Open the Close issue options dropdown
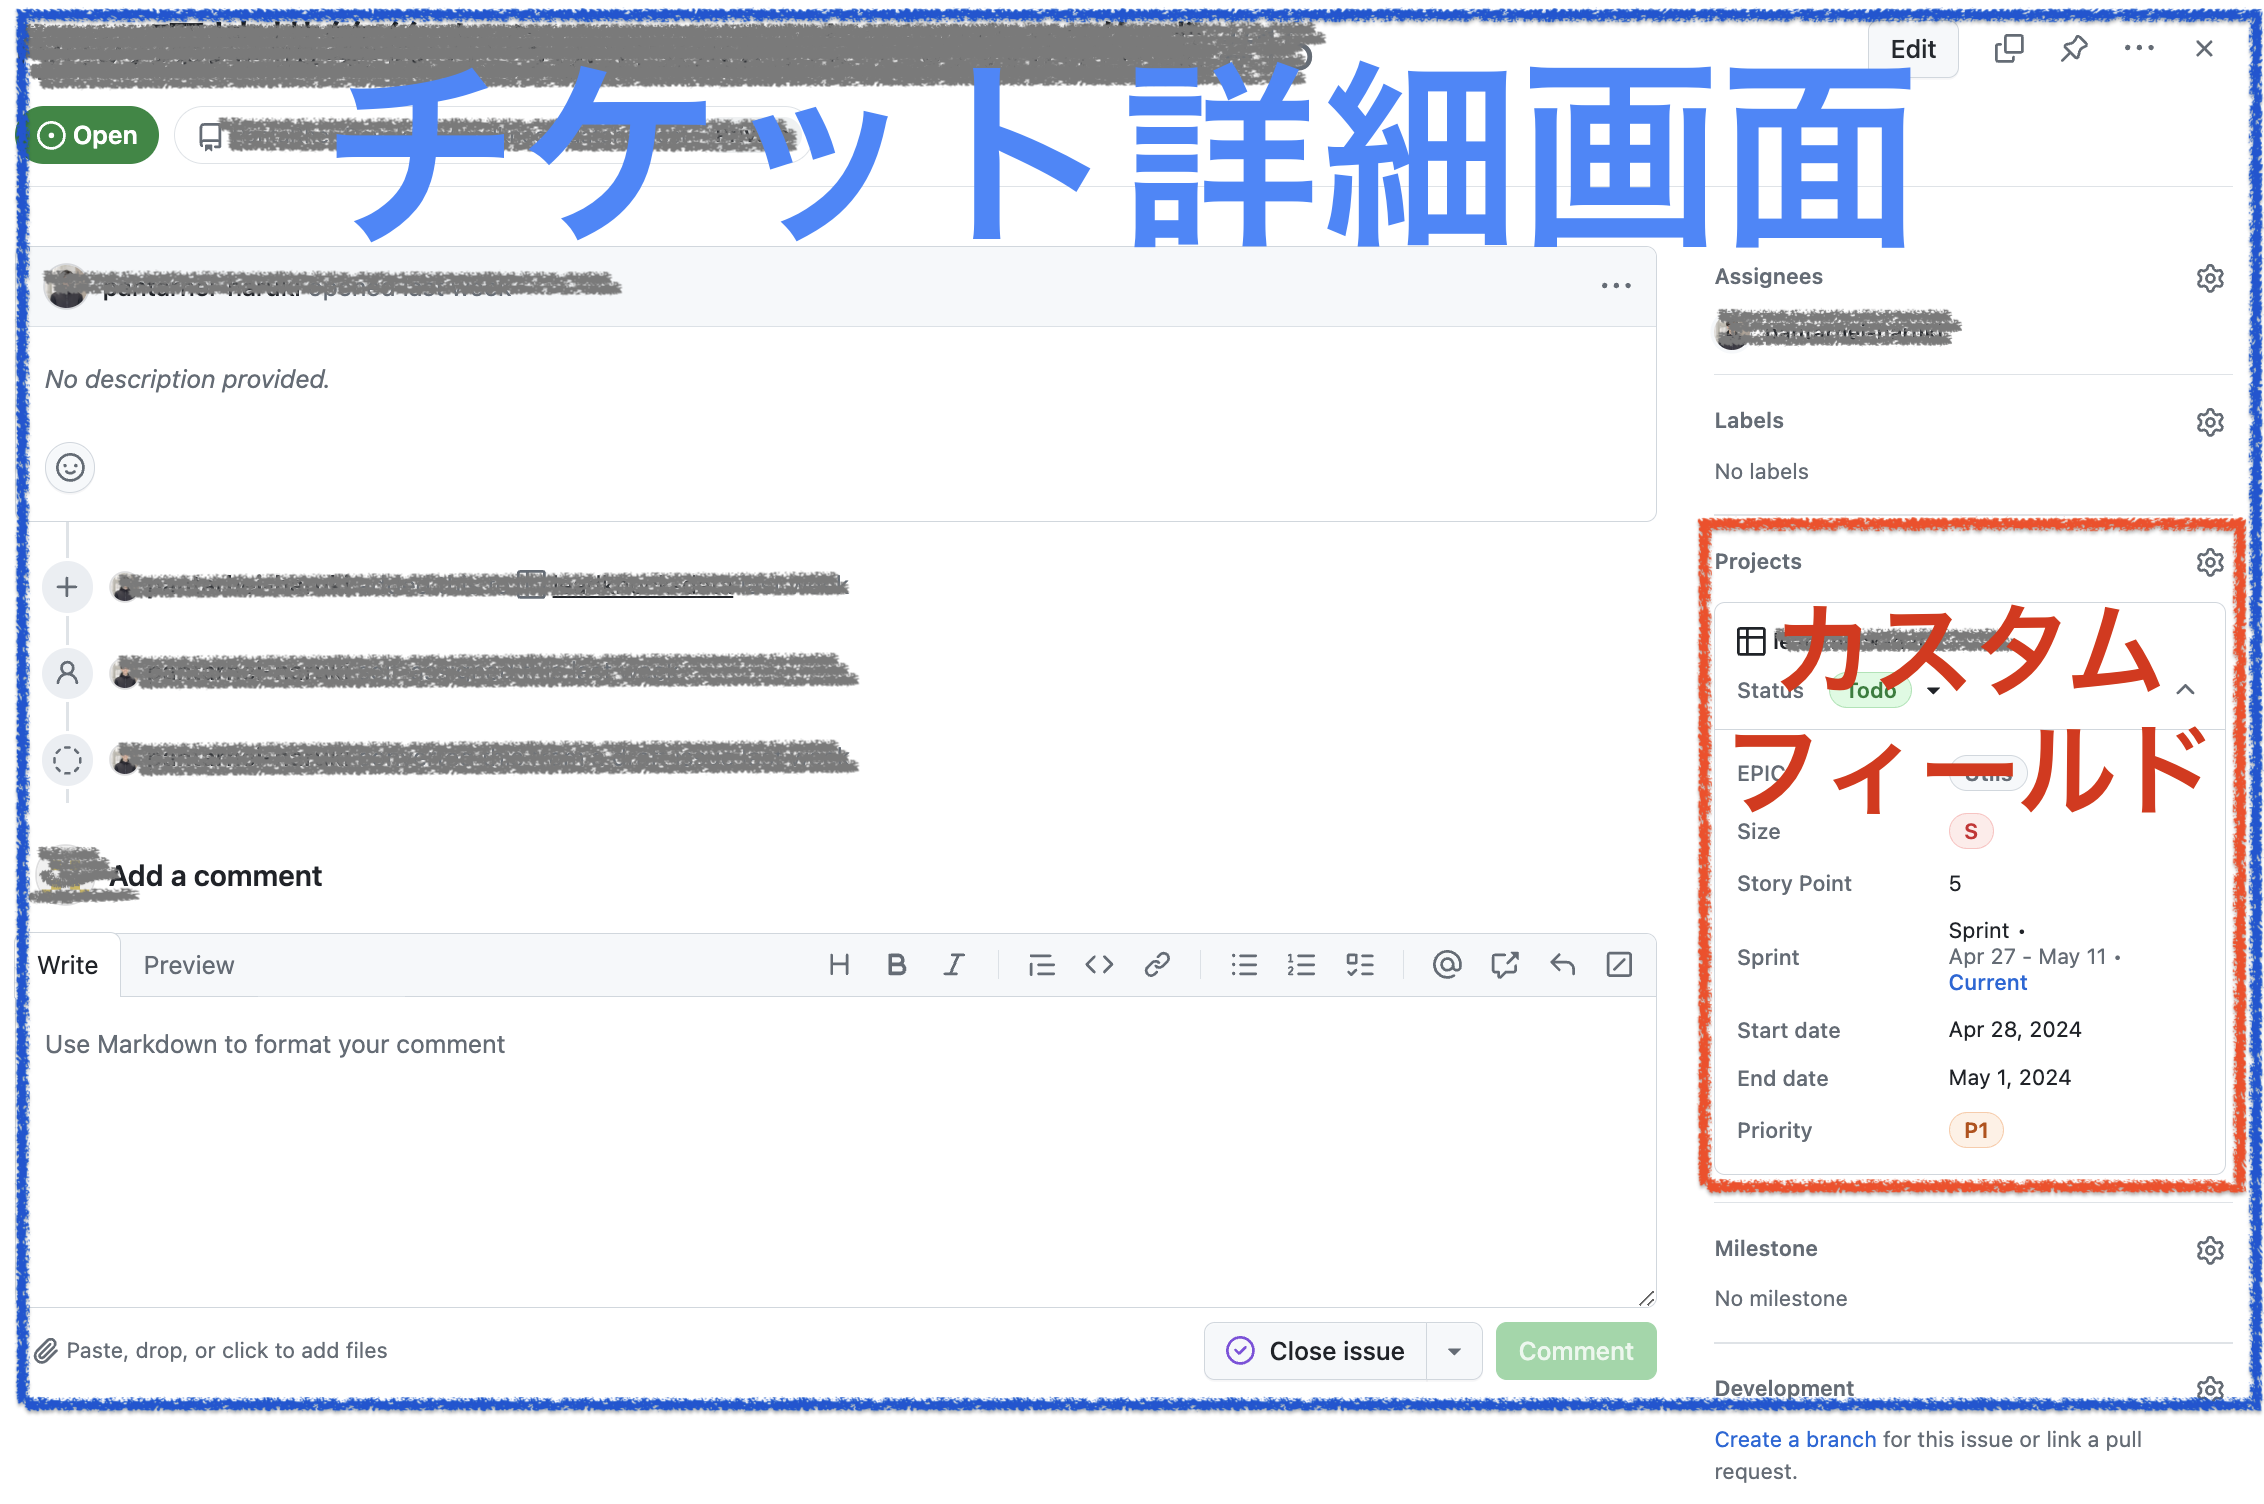Image resolution: width=2264 pixels, height=1504 pixels. point(1455,1351)
